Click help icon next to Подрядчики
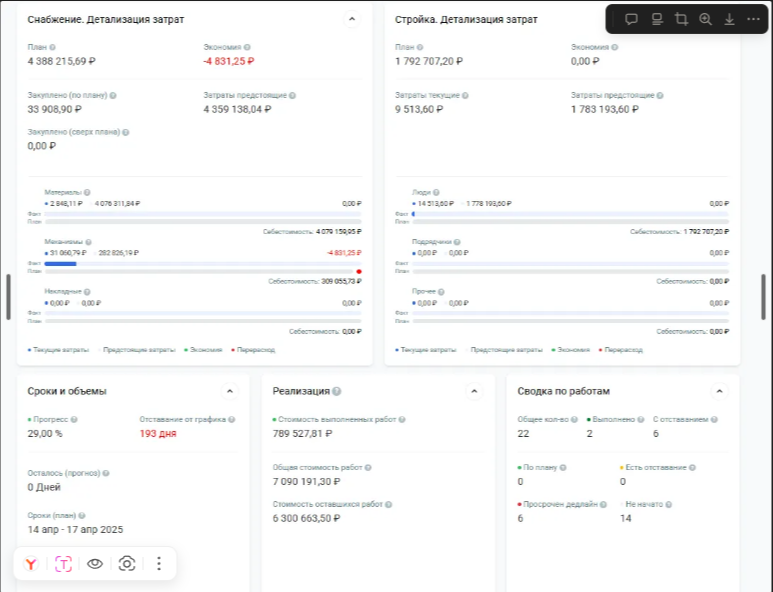Image resolution: width=773 pixels, height=592 pixels. coord(457,242)
